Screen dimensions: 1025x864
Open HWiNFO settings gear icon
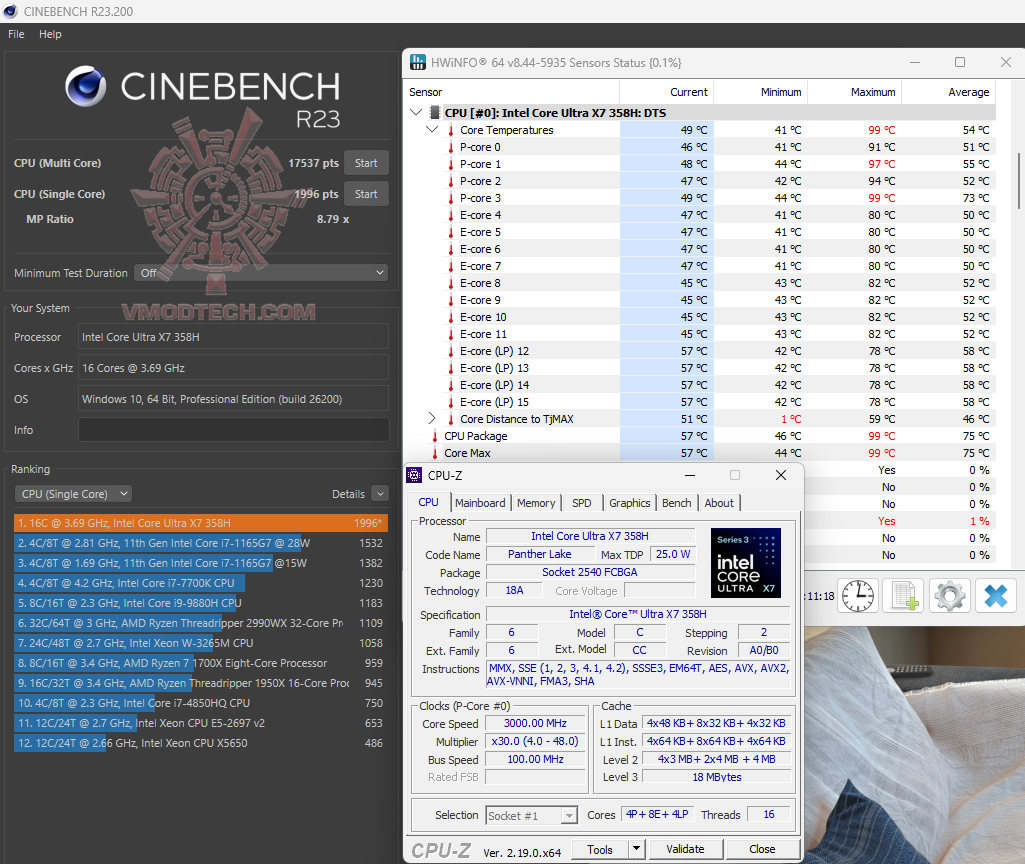click(x=949, y=595)
